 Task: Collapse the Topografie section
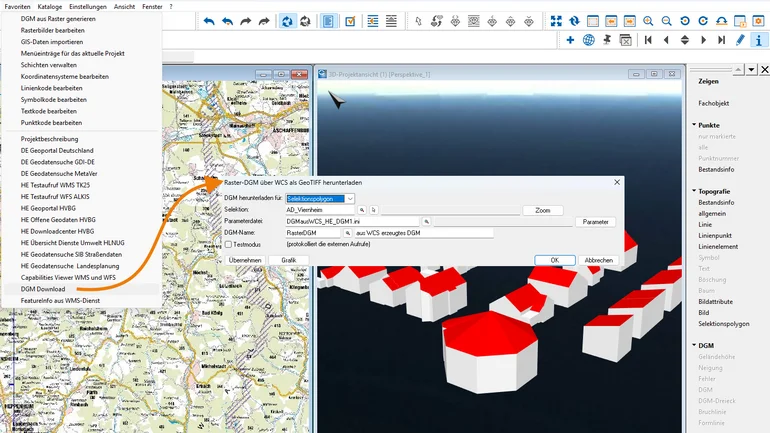694,191
